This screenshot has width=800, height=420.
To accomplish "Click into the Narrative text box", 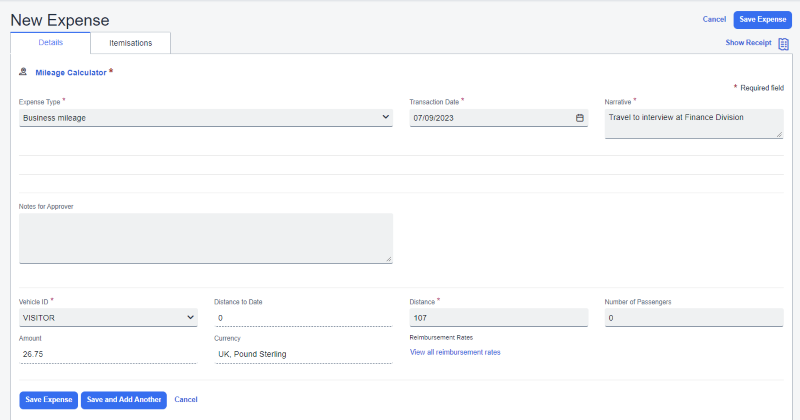I will (x=693, y=123).
